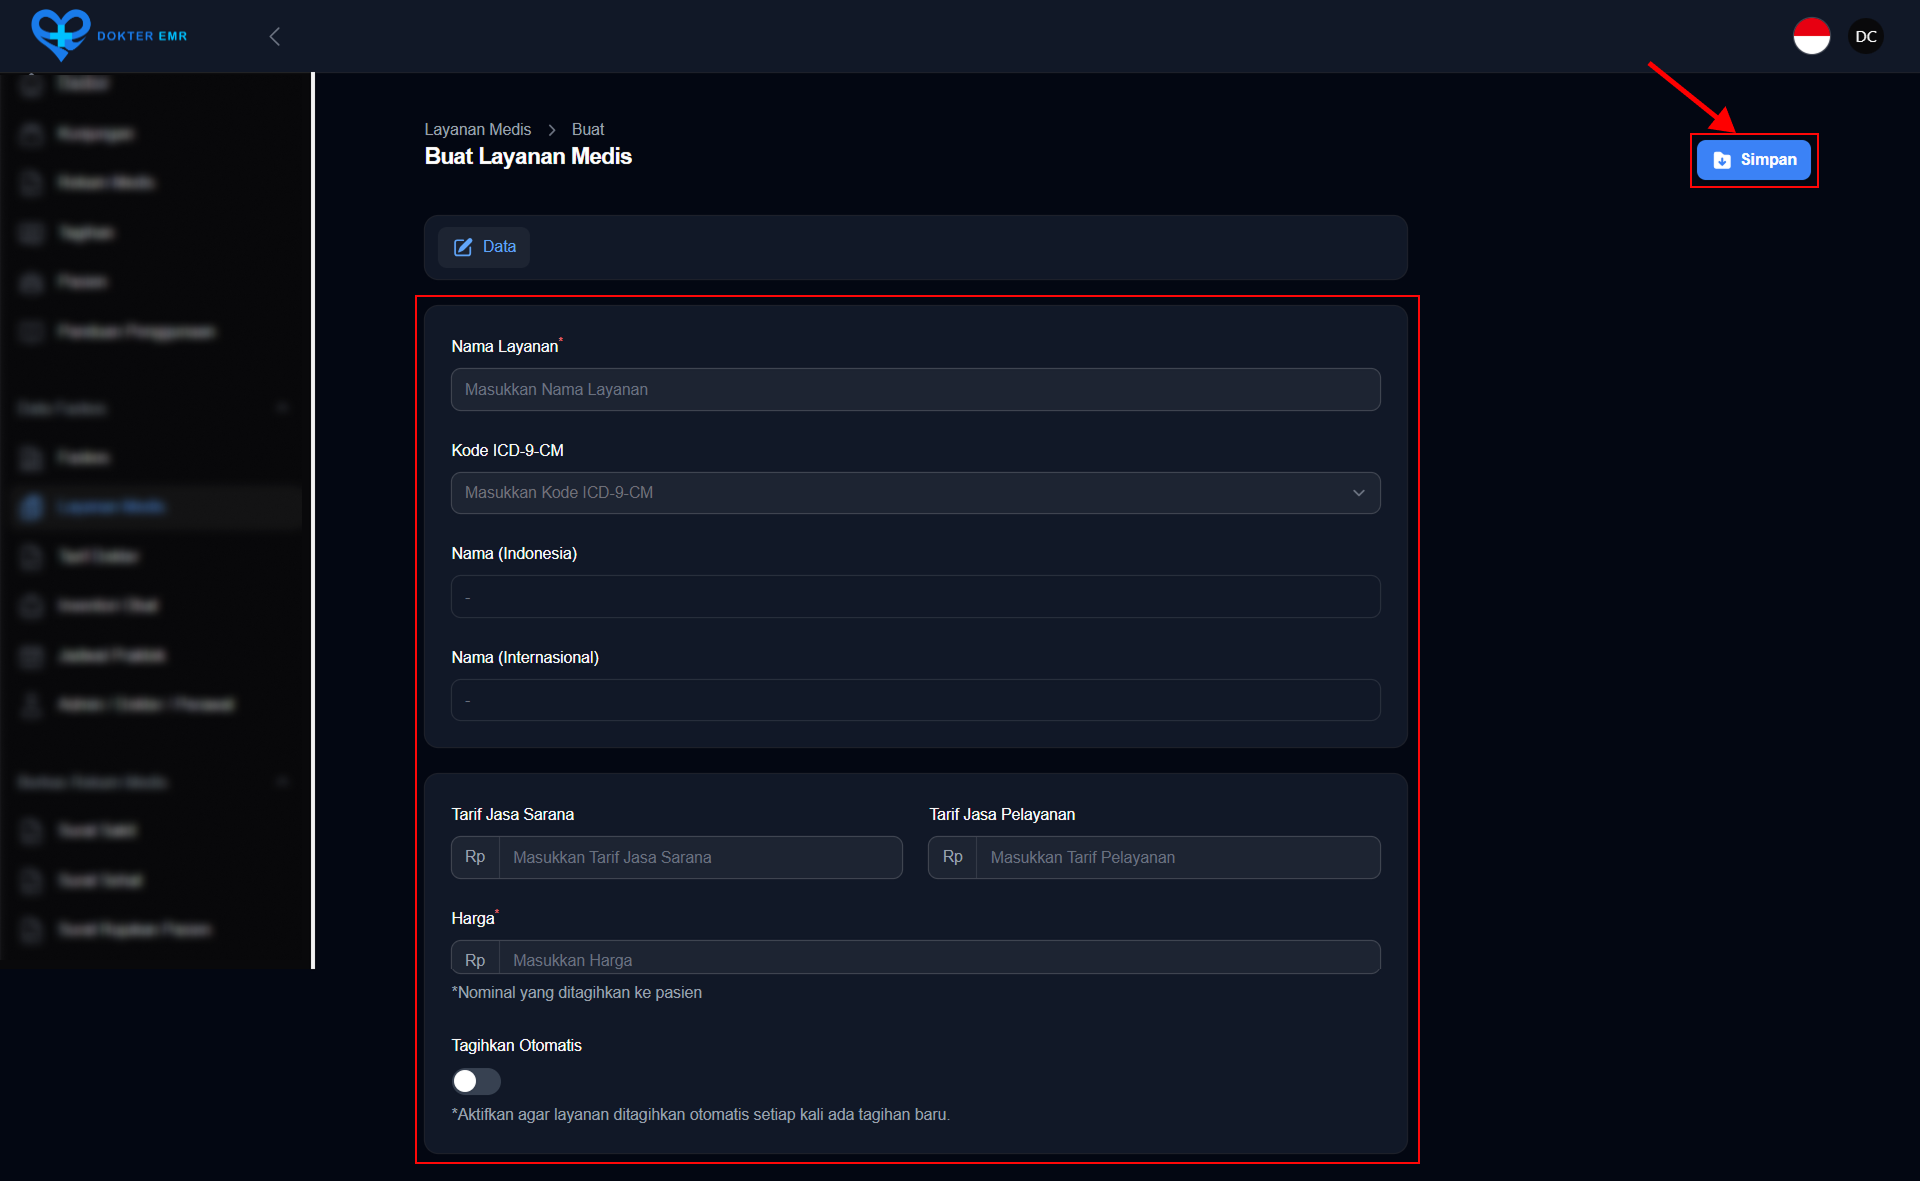Click the Buat Layanan Medis page heading

click(528, 156)
